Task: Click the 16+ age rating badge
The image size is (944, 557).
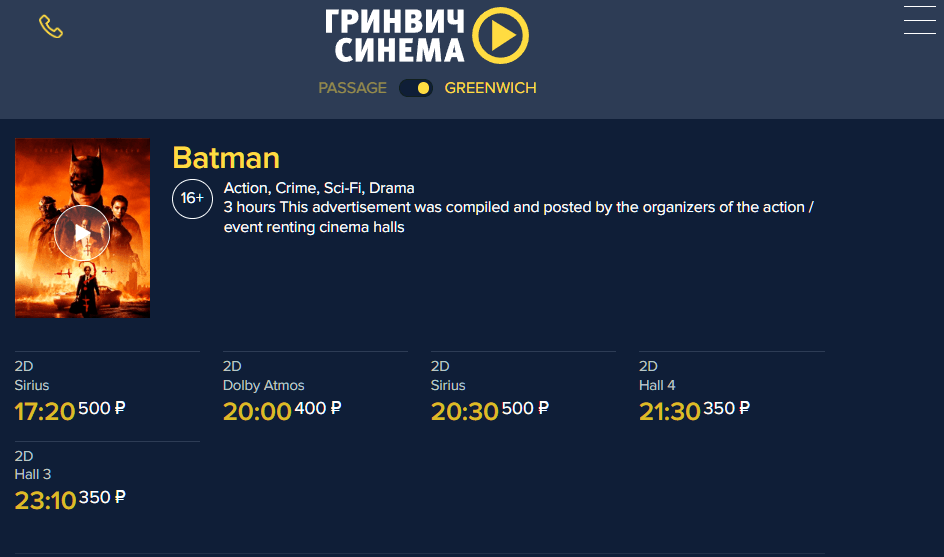Action: 190,198
